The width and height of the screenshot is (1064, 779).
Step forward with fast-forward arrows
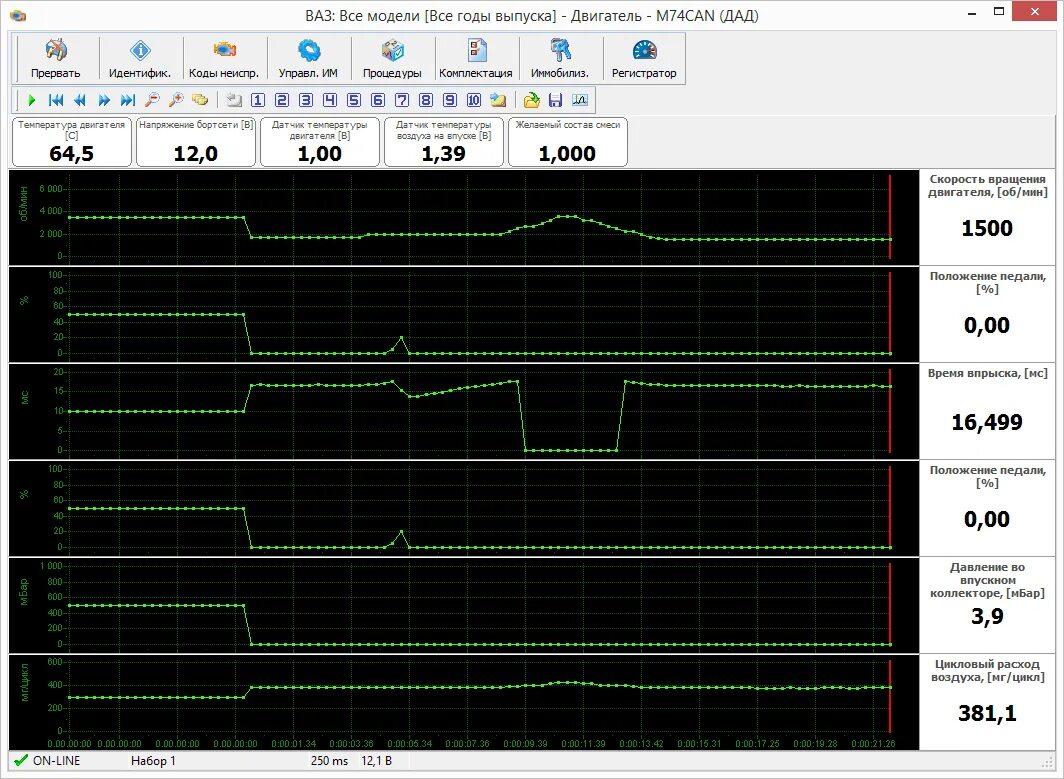(104, 100)
